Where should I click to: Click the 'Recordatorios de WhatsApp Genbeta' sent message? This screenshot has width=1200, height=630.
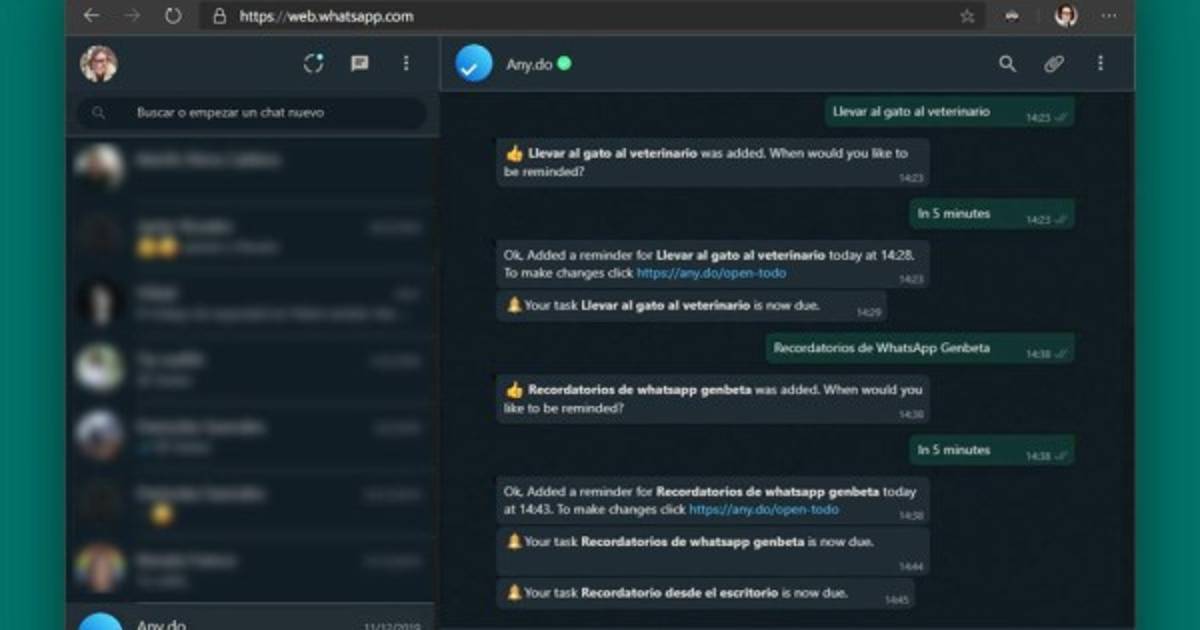pos(881,348)
